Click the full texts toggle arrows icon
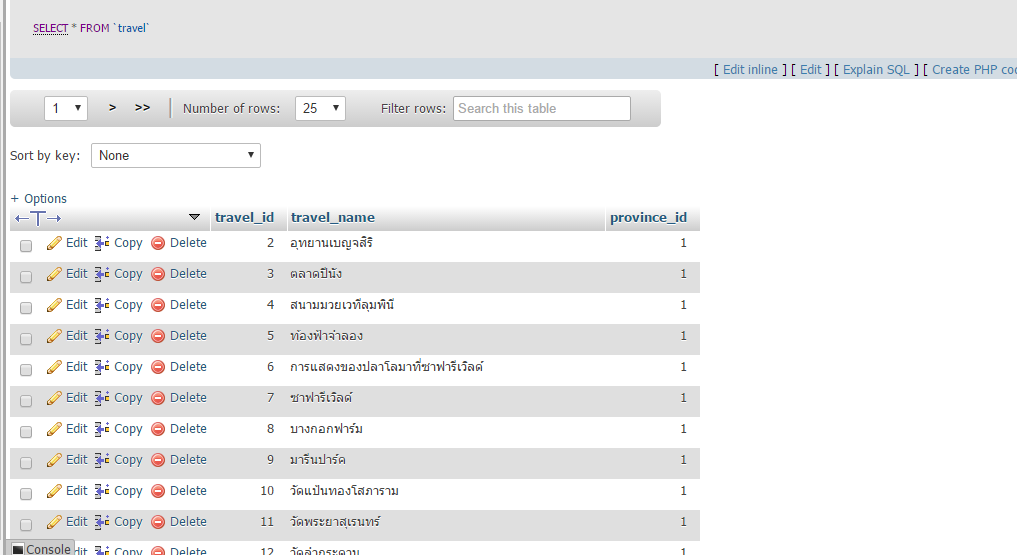This screenshot has height=555, width=1017. pos(38,218)
